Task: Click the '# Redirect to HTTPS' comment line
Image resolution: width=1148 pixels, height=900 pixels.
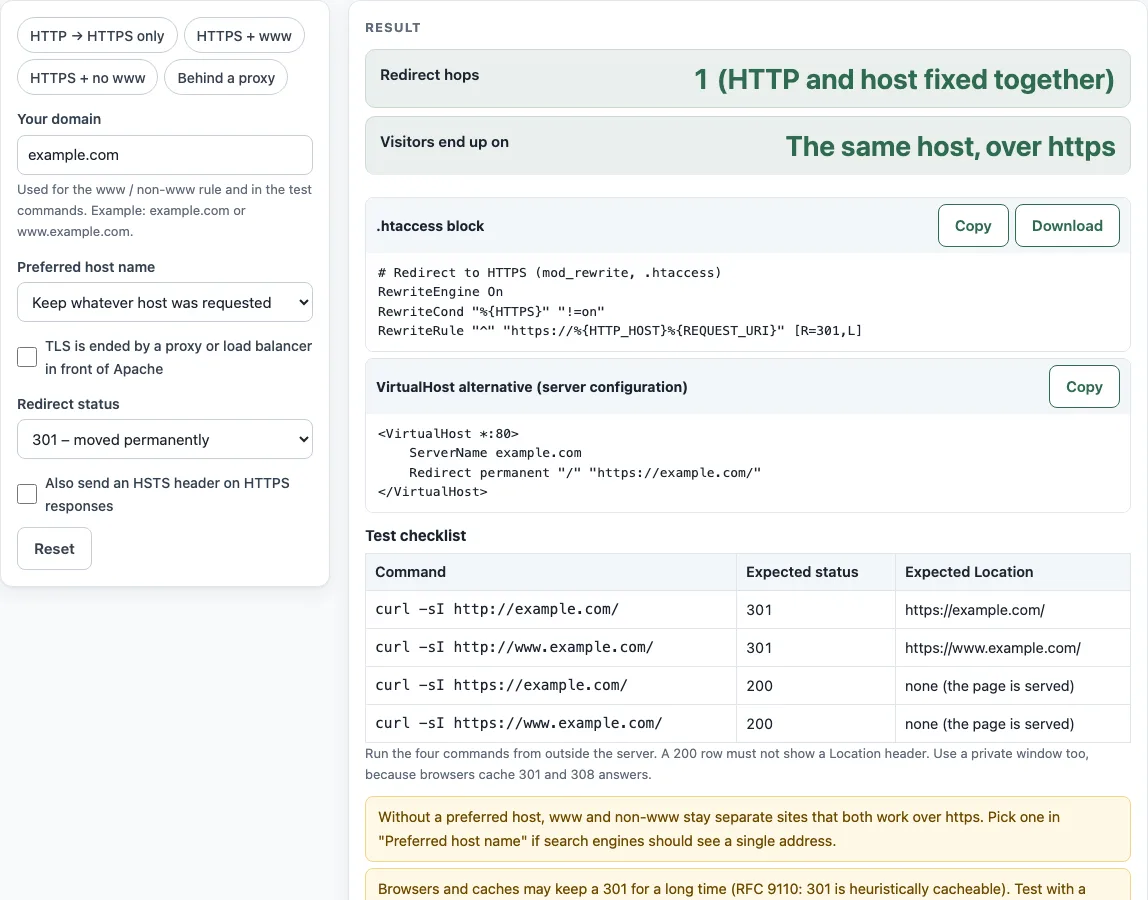Action: 549,272
